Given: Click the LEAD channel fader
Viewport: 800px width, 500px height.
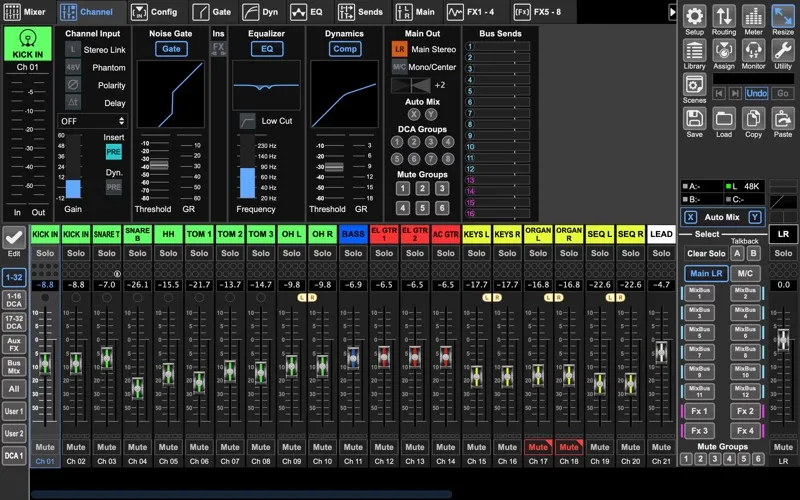Looking at the screenshot, I should 661,352.
